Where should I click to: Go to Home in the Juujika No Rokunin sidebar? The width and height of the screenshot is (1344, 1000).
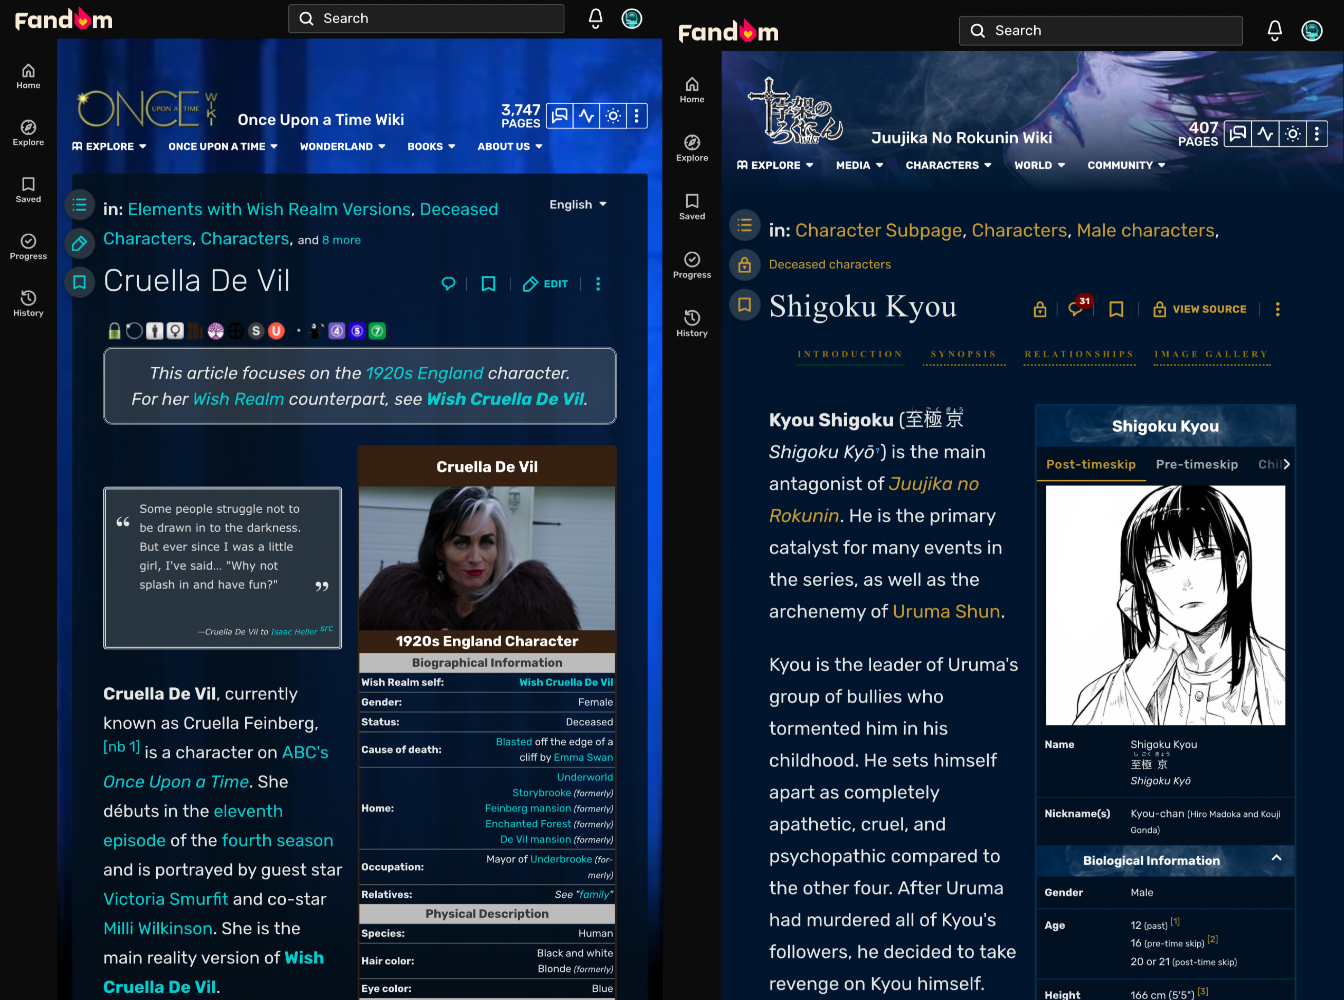coord(692,90)
